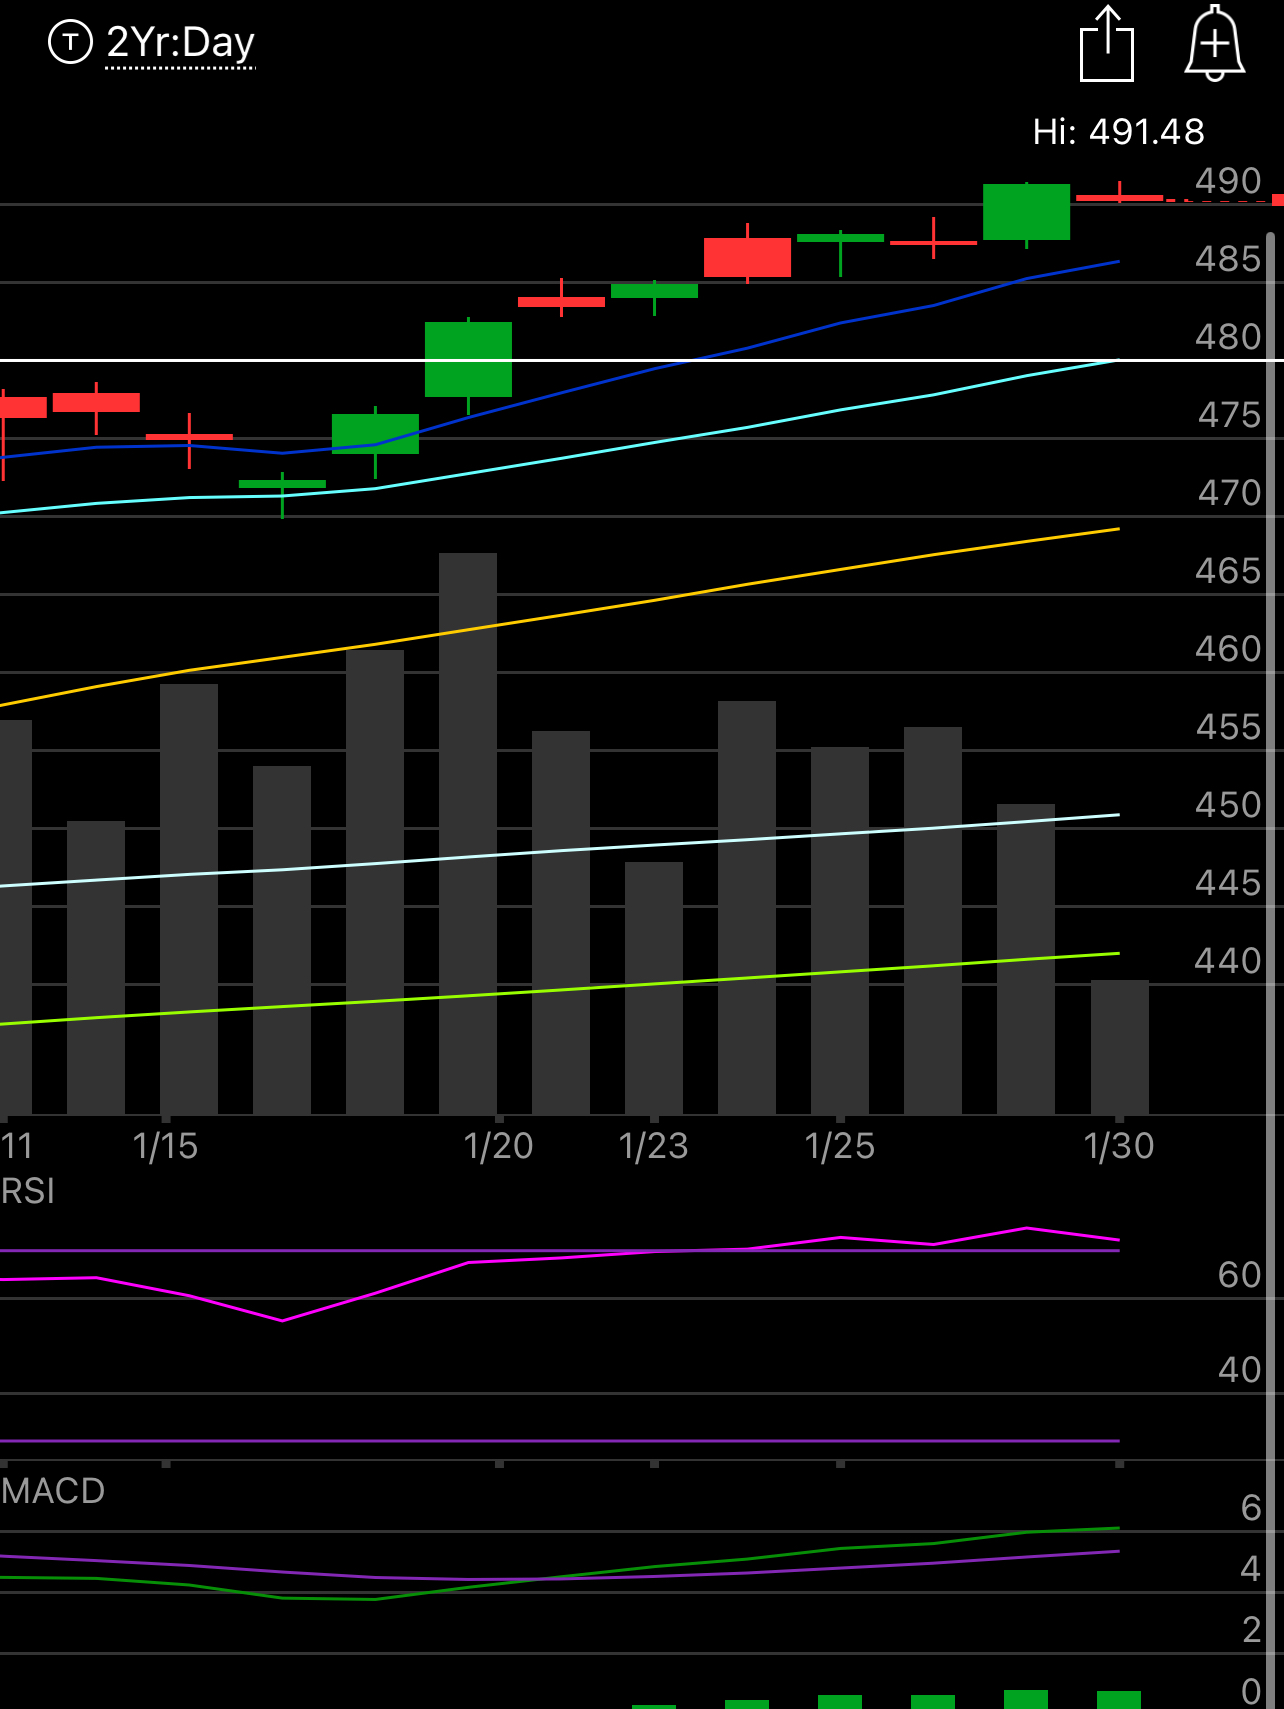The image size is (1284, 1709).
Task: Tap the tall green candle above 1/20
Action: point(468,359)
